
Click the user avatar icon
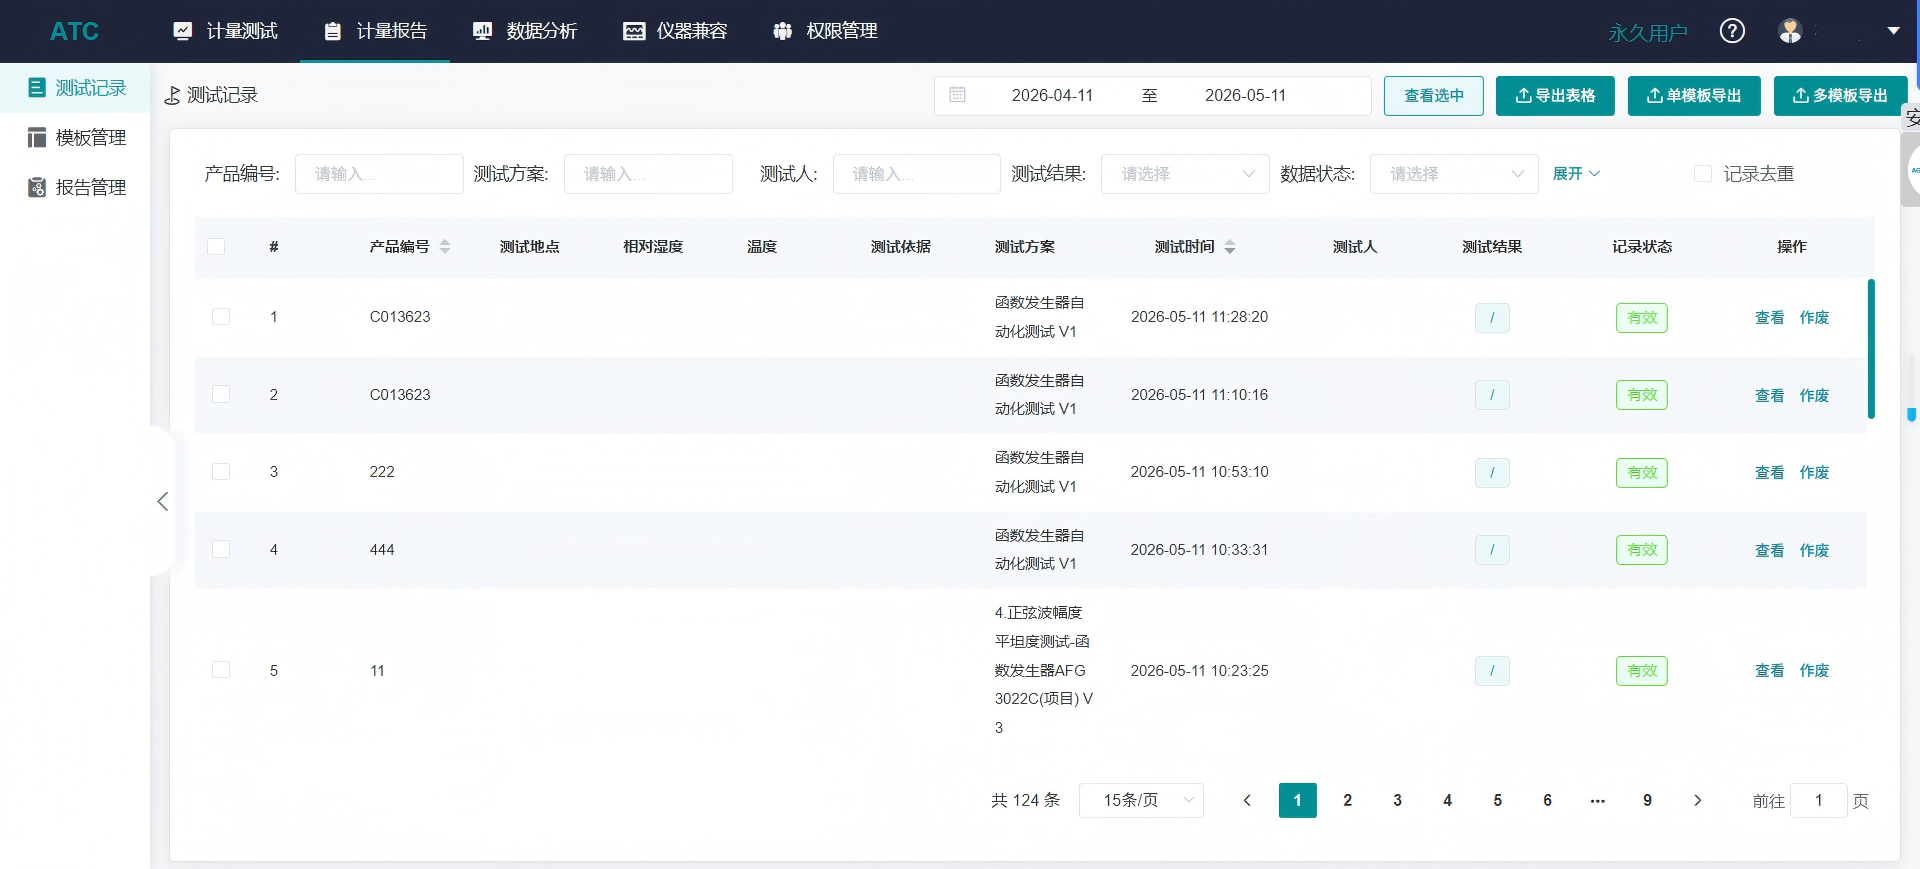coord(1790,31)
